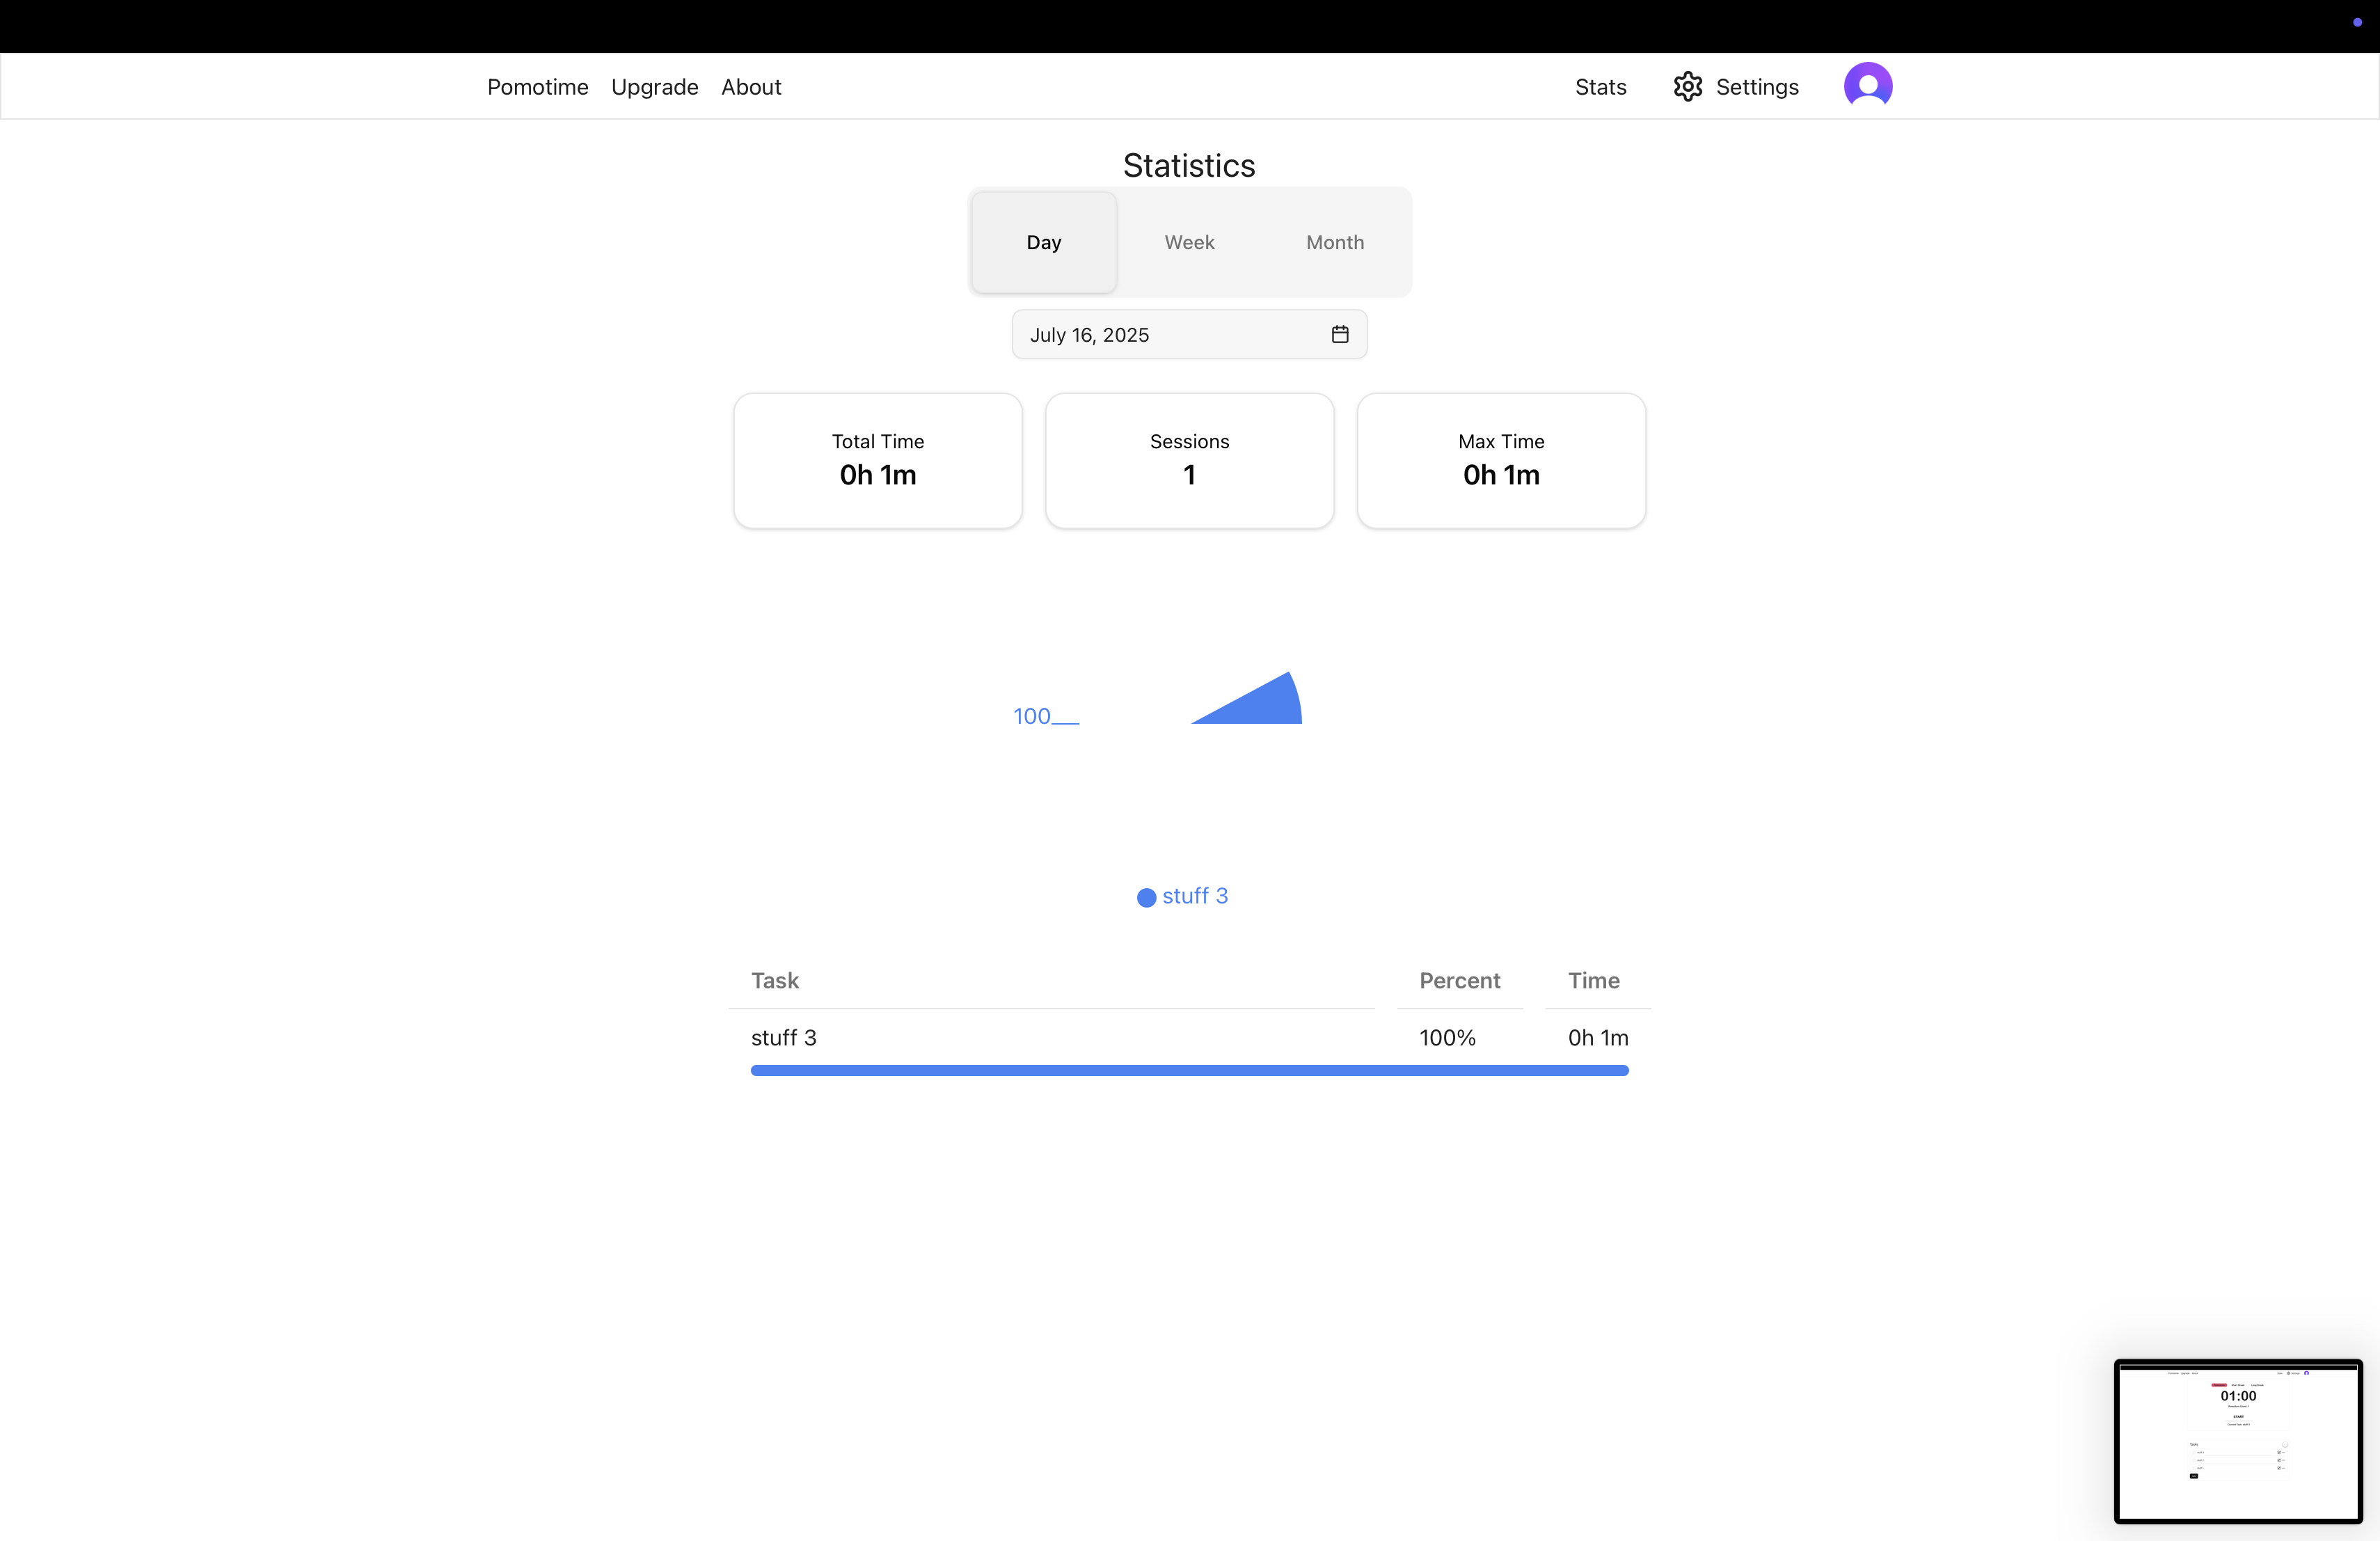This screenshot has width=2380, height=1541.
Task: Switch to the Week tab
Action: [x=1189, y=242]
